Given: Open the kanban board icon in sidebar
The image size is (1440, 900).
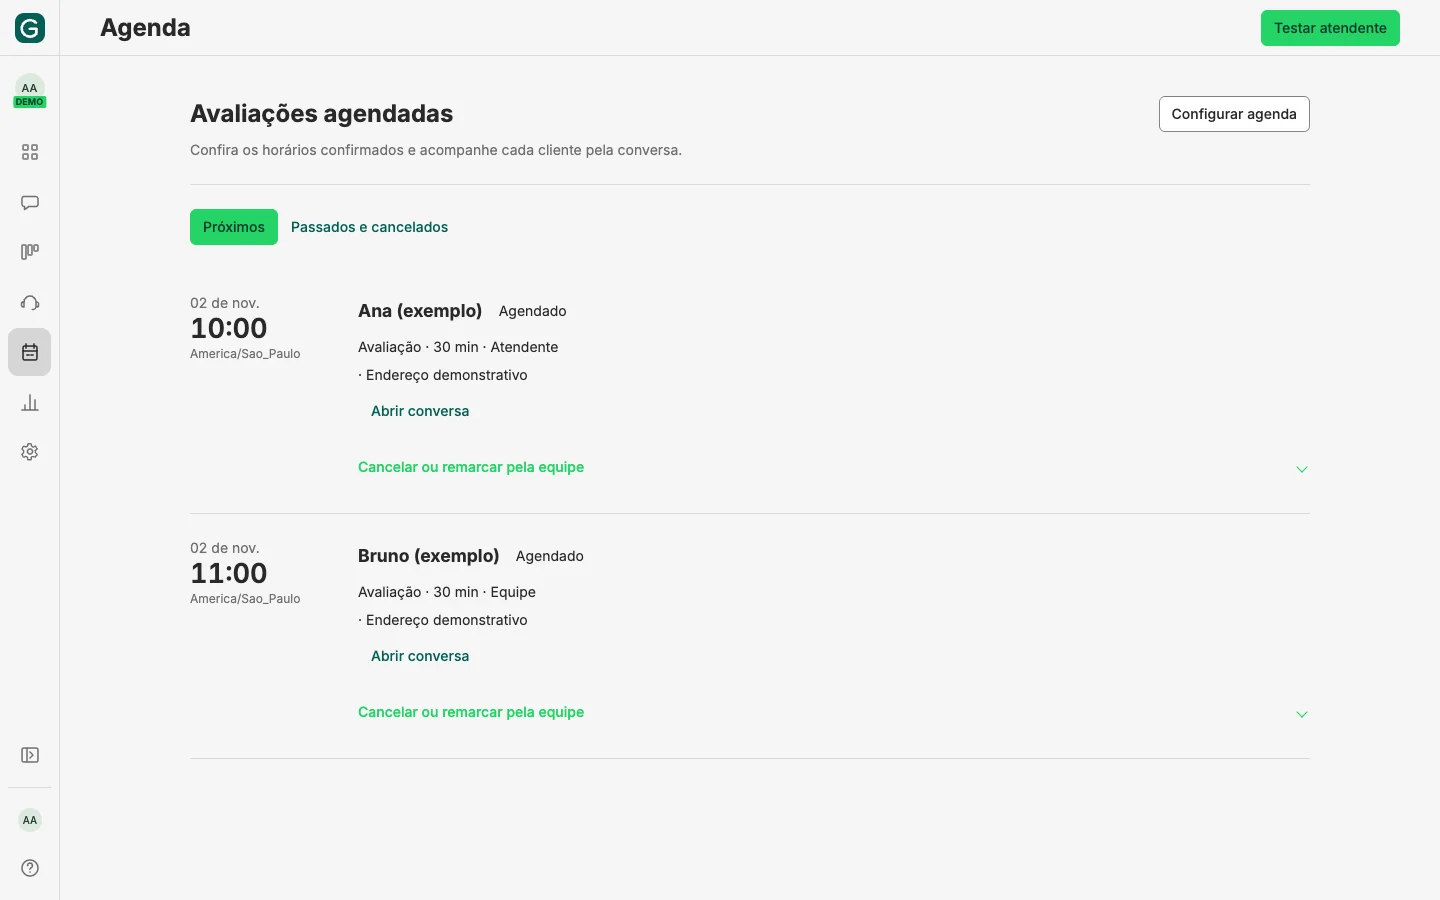Looking at the screenshot, I should (x=30, y=252).
